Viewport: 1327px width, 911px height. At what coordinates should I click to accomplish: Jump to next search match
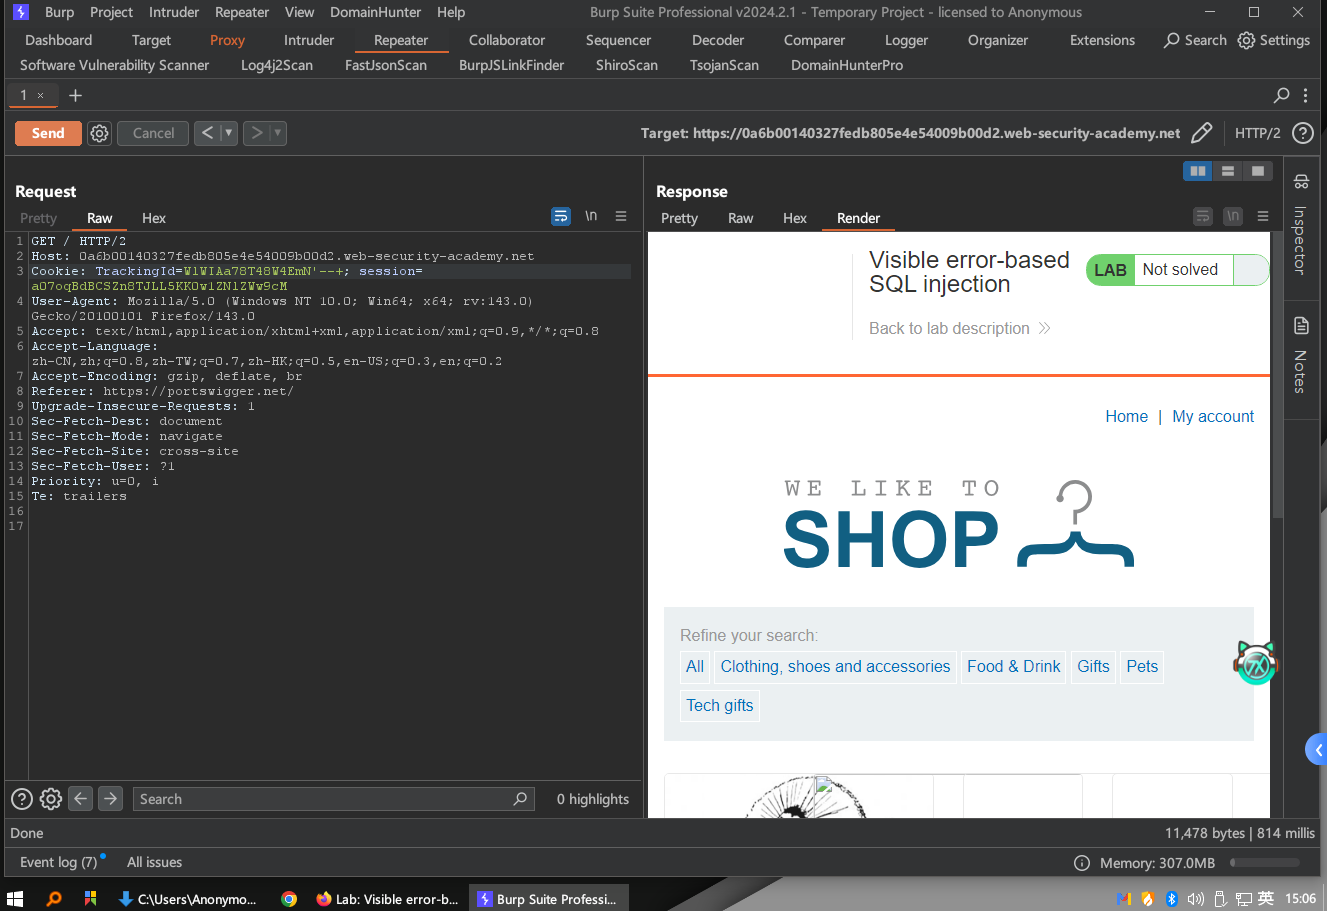pos(111,798)
